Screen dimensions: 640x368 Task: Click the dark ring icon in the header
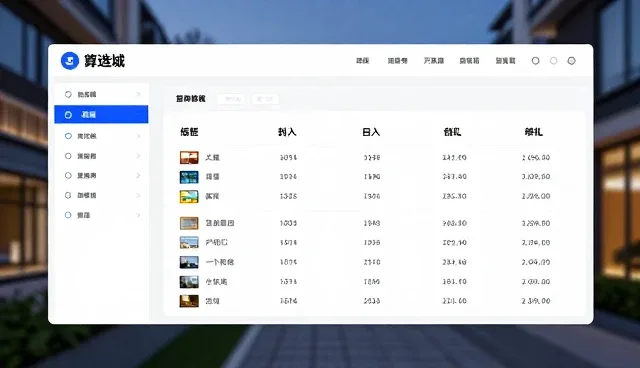[x=536, y=61]
